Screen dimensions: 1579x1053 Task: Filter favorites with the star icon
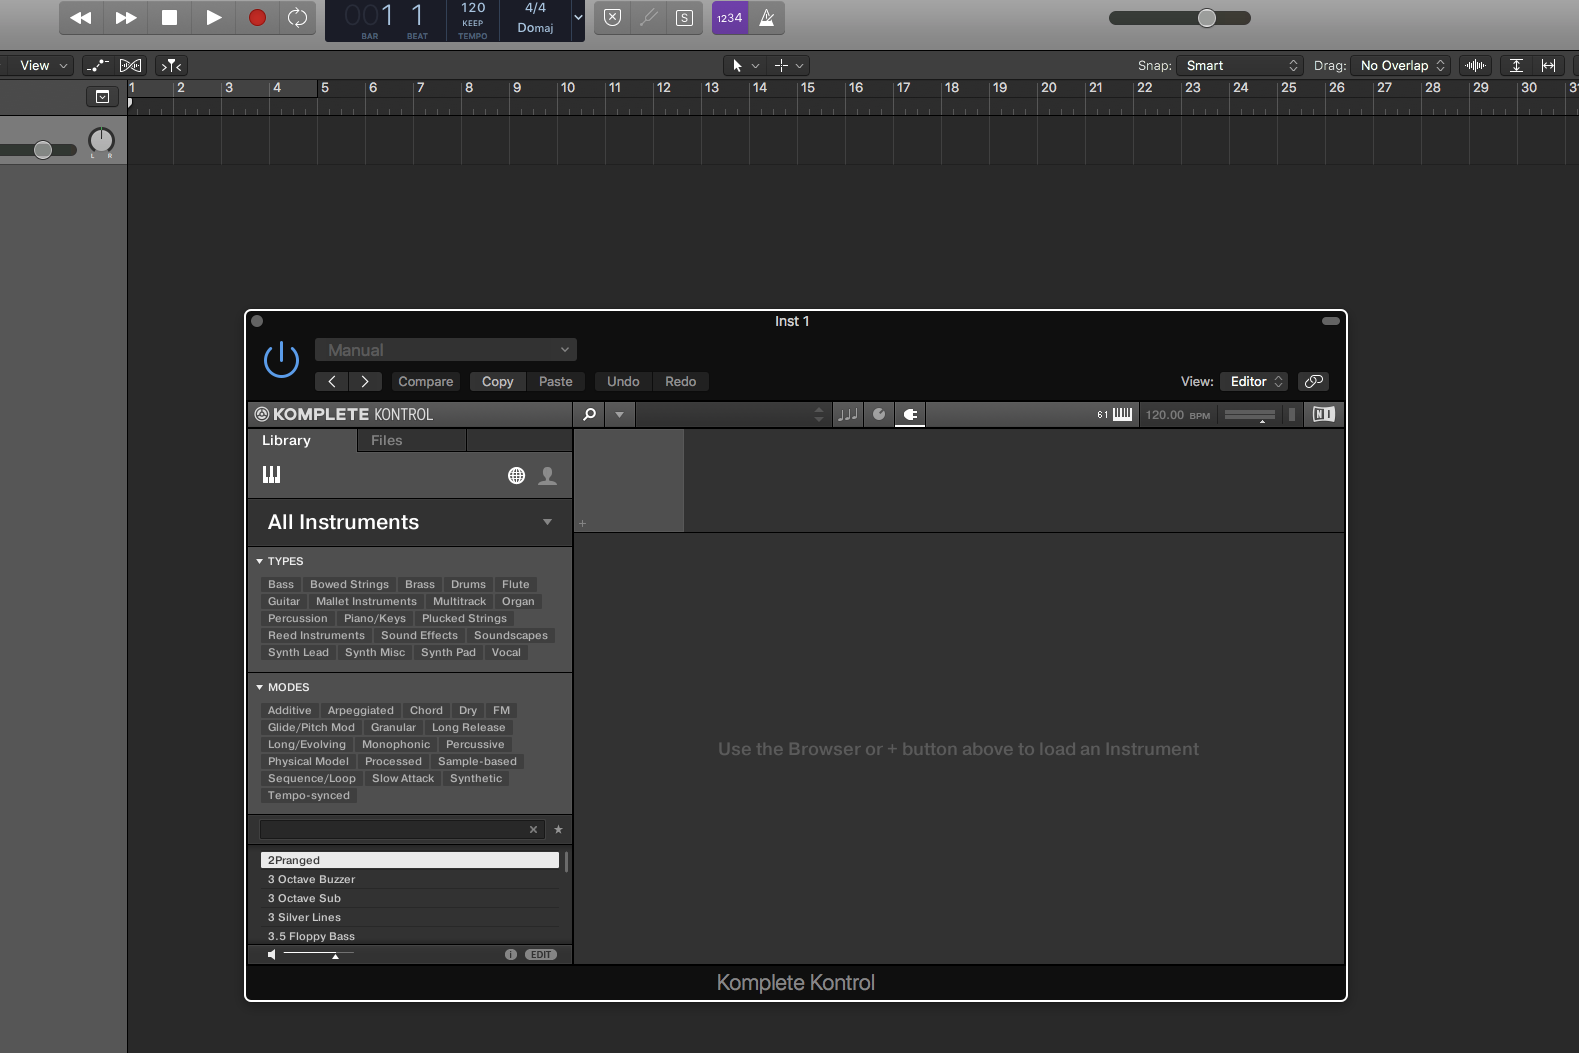pos(558,829)
